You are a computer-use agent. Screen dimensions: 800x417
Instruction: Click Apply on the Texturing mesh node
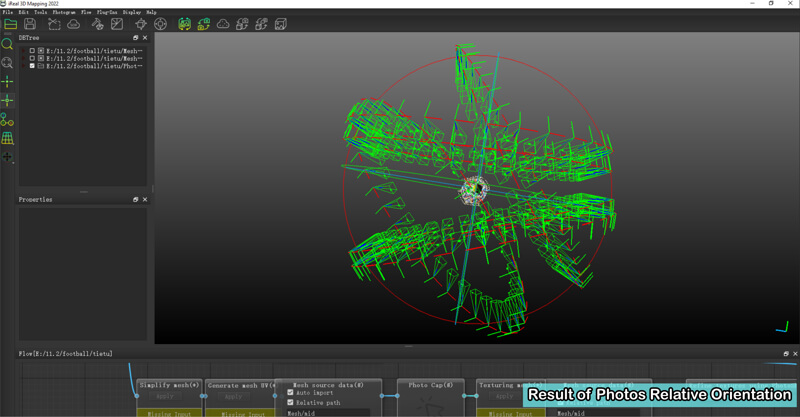(x=505, y=396)
